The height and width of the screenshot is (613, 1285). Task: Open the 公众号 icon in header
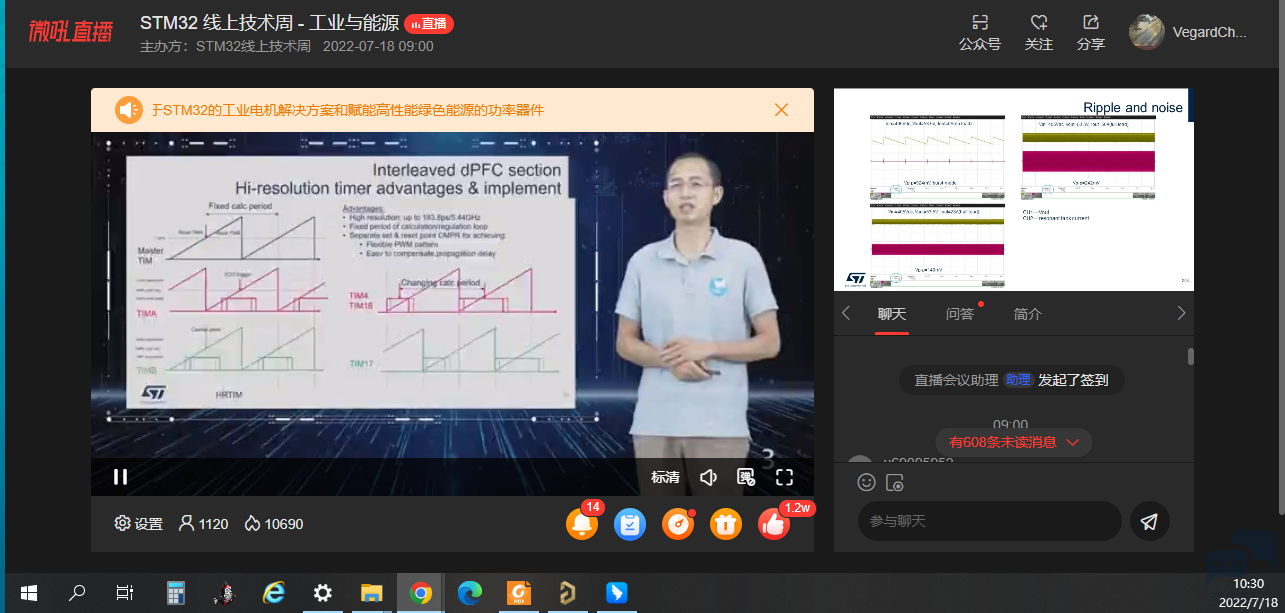coord(980,33)
